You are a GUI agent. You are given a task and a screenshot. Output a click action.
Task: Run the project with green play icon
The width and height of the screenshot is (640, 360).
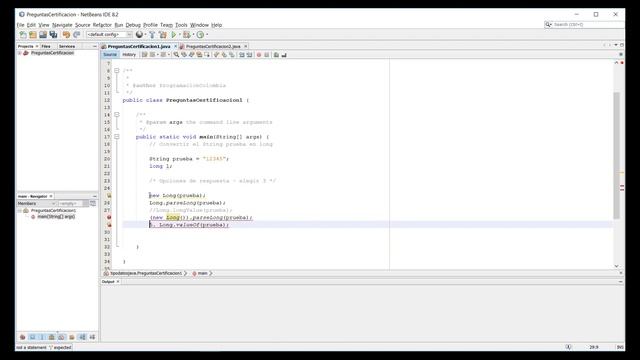coord(174,35)
